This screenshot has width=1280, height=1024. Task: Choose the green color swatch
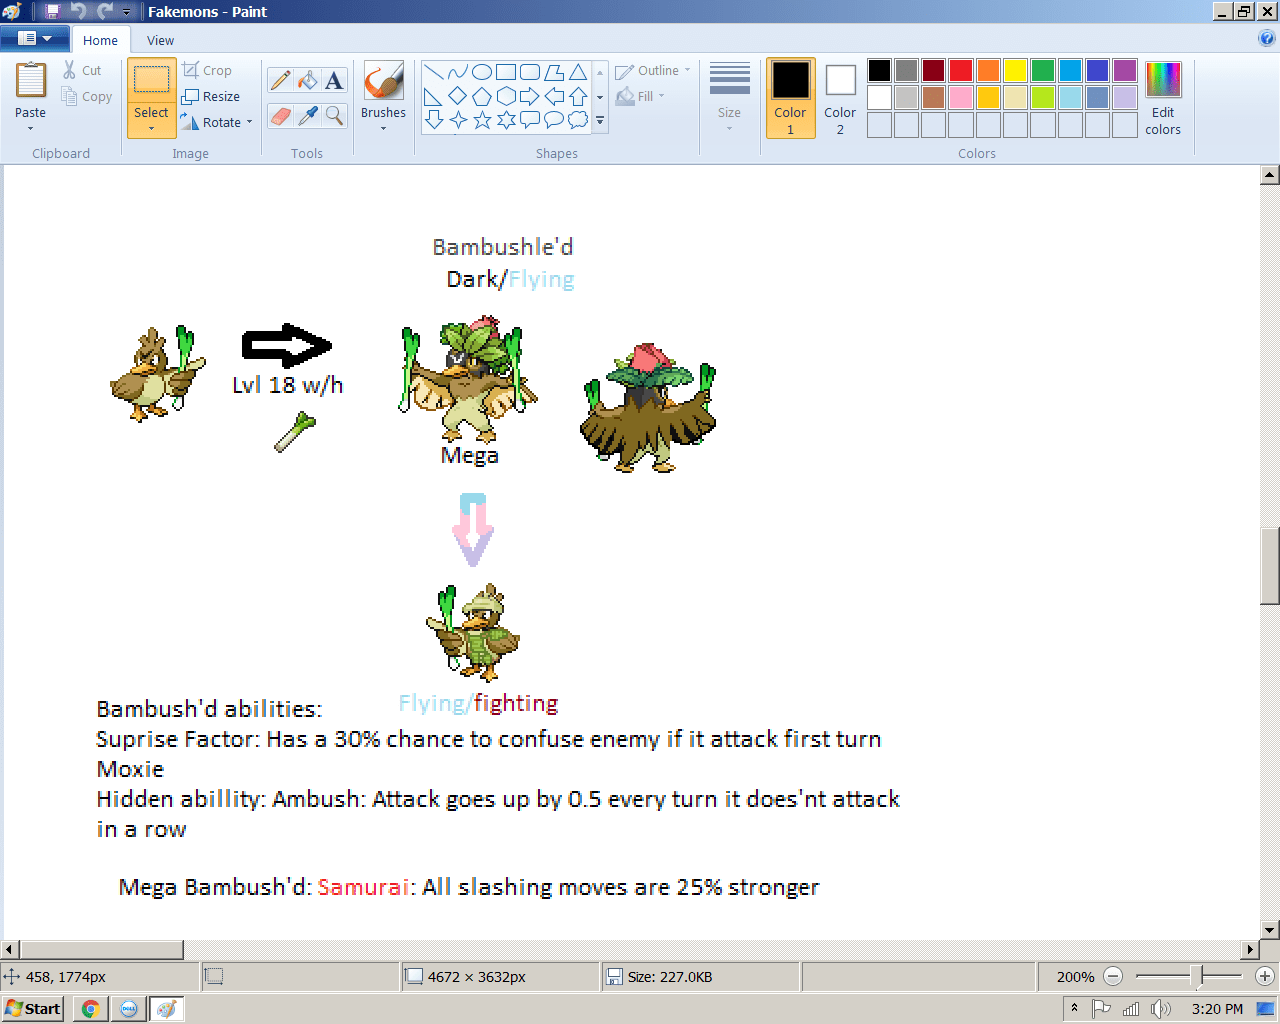[1042, 70]
